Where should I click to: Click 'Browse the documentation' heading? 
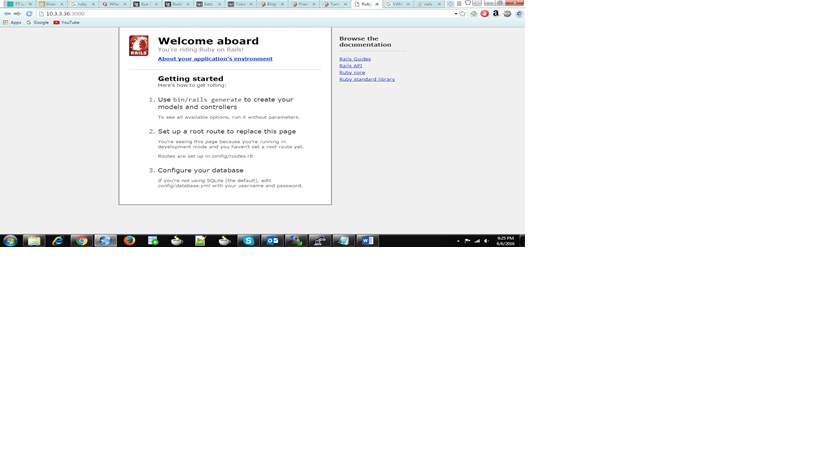[x=365, y=42]
